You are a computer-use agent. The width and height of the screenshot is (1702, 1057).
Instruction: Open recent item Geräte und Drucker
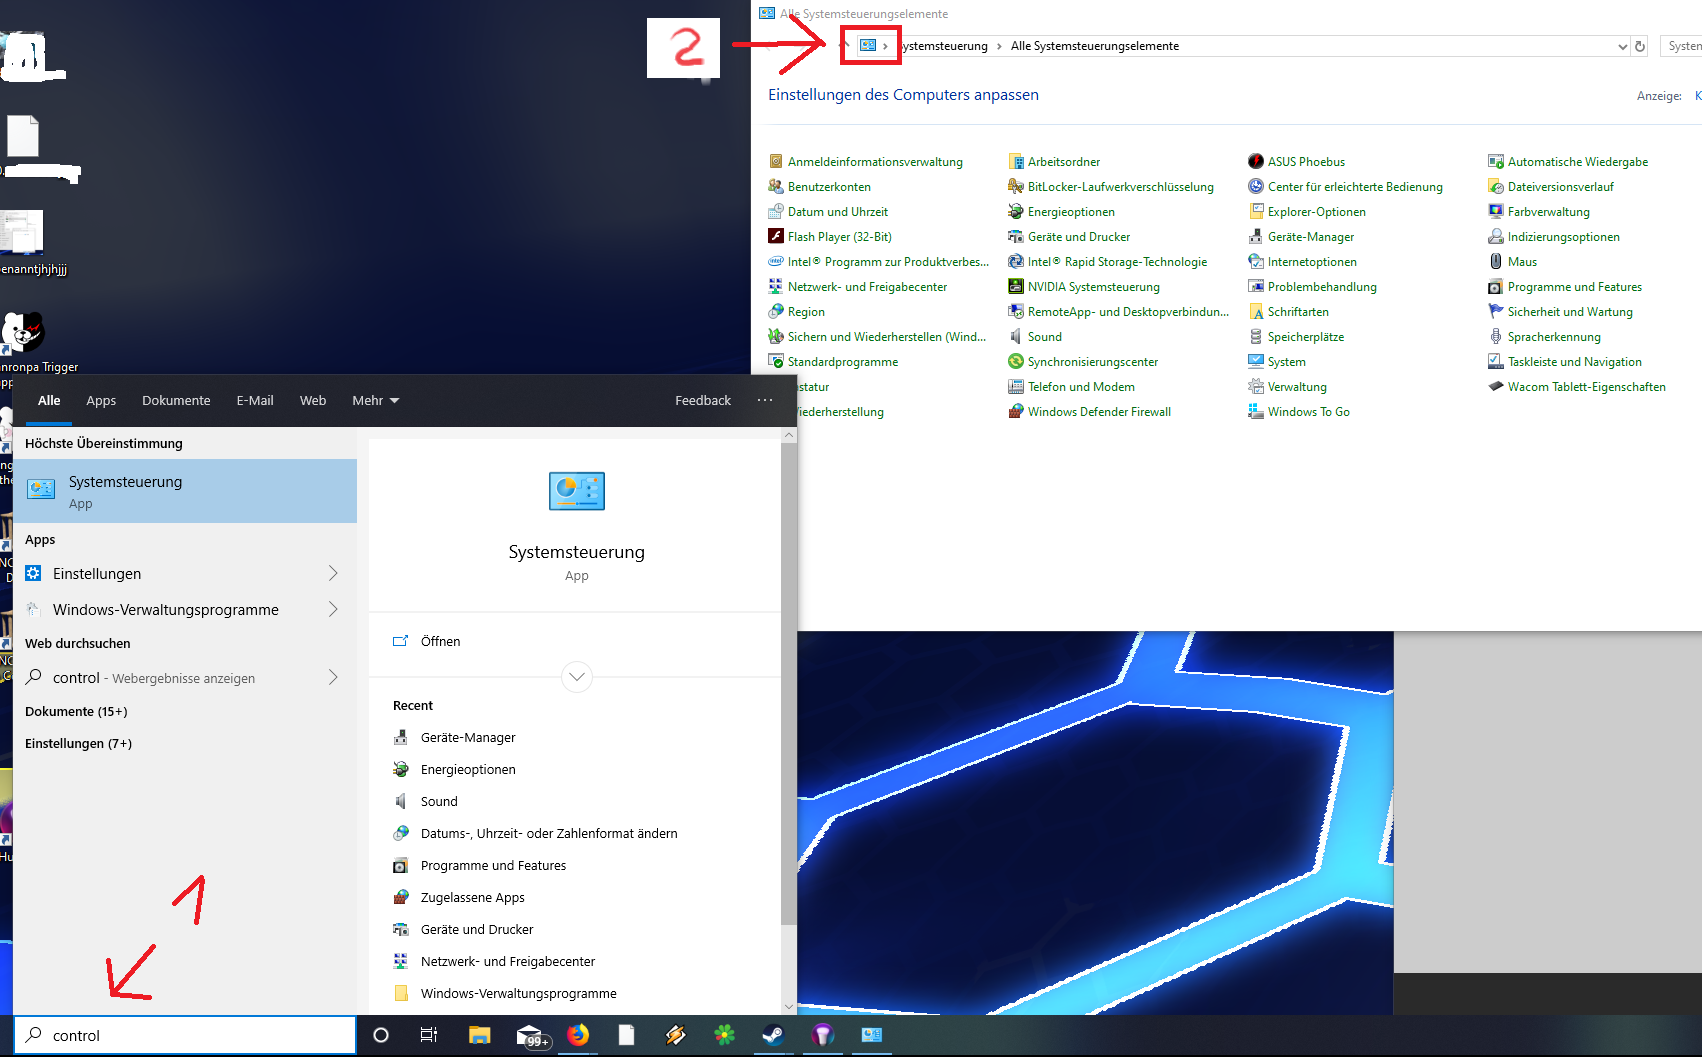(477, 930)
